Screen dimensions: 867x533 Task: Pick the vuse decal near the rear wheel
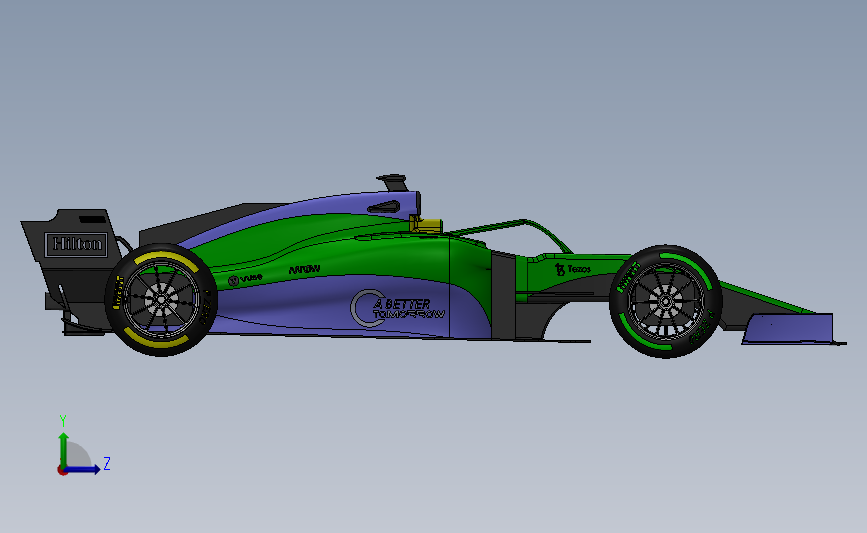click(x=245, y=279)
